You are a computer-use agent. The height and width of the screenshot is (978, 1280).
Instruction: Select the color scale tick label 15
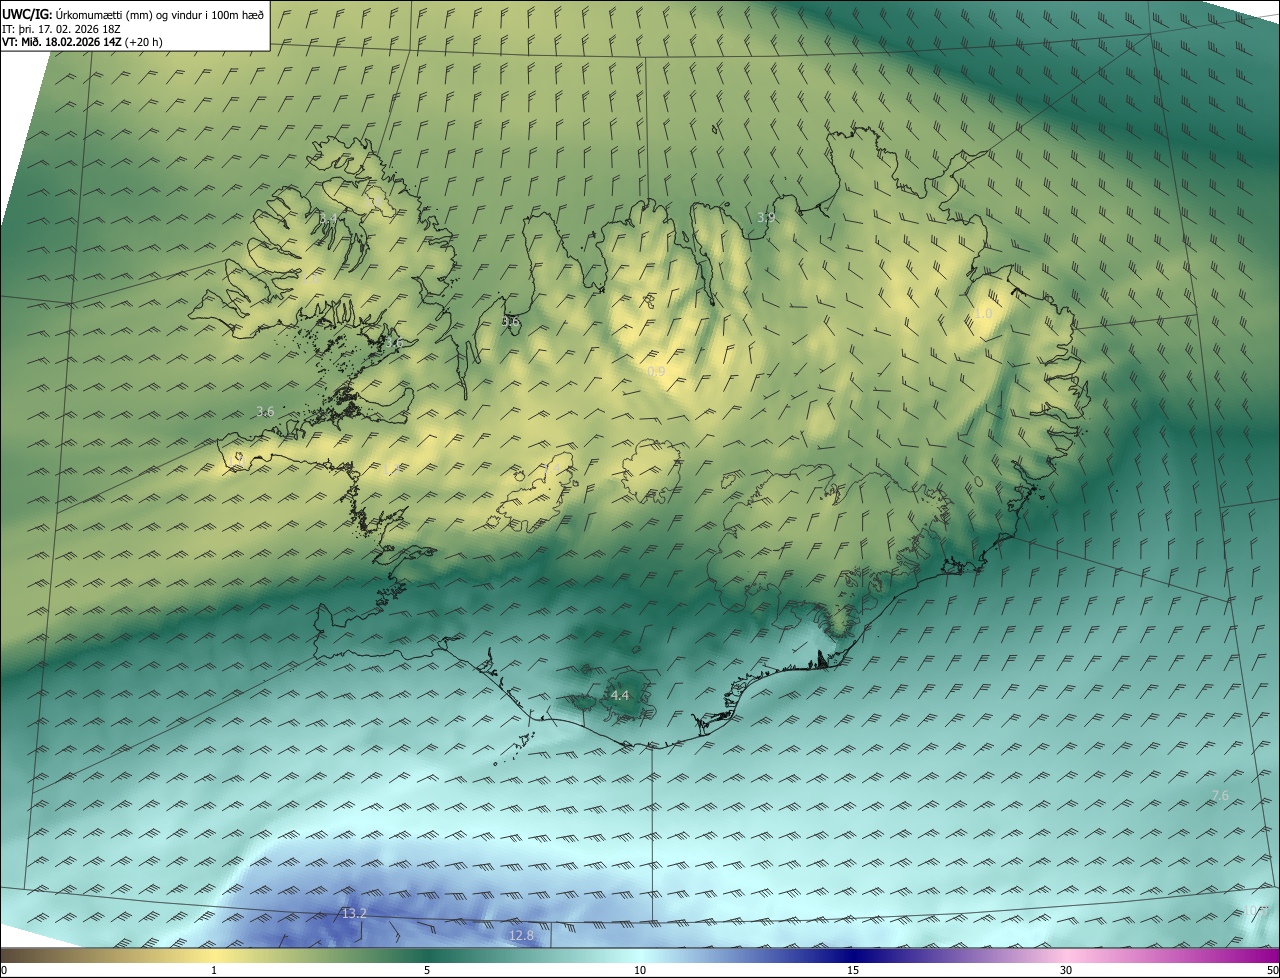coord(853,970)
